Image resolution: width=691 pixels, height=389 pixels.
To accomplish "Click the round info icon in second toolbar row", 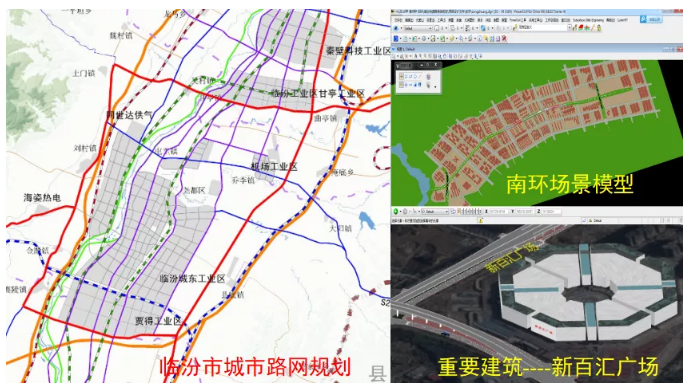I will click(x=479, y=39).
